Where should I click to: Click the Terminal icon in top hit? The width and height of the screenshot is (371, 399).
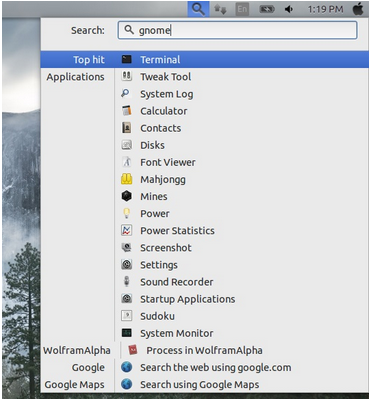[x=127, y=60]
